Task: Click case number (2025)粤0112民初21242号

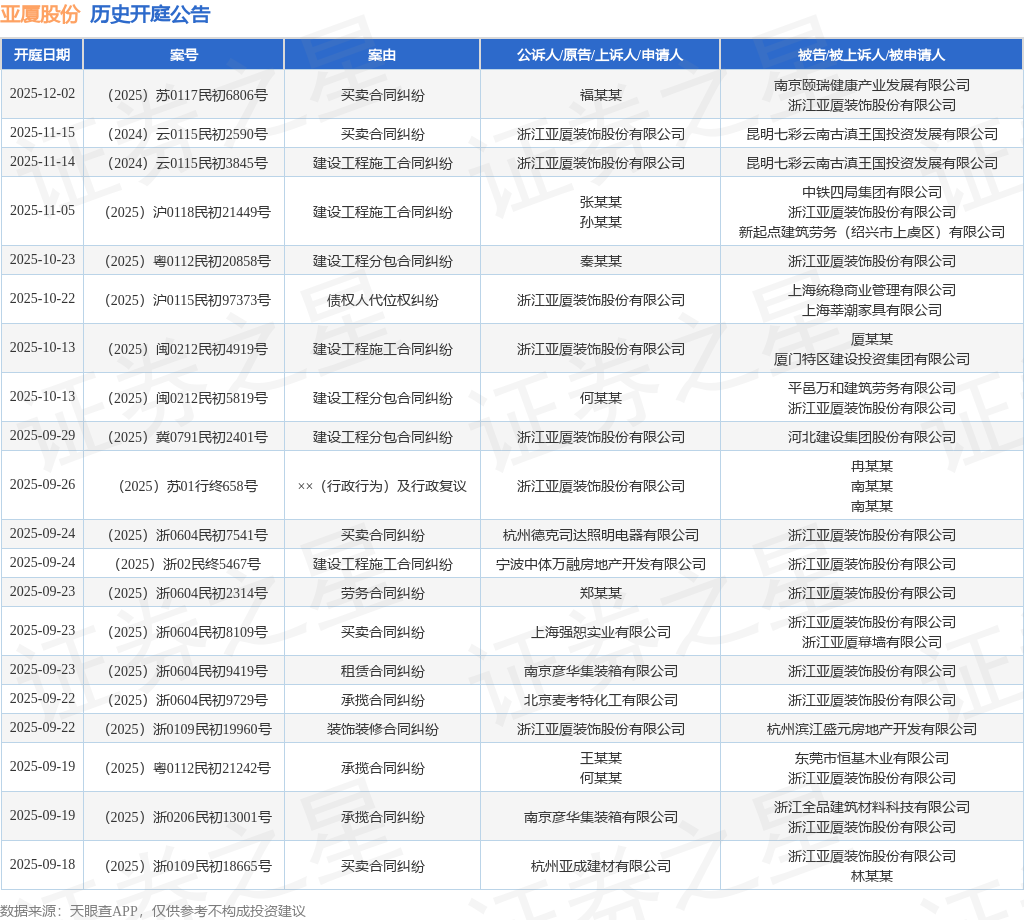Action: coord(187,769)
